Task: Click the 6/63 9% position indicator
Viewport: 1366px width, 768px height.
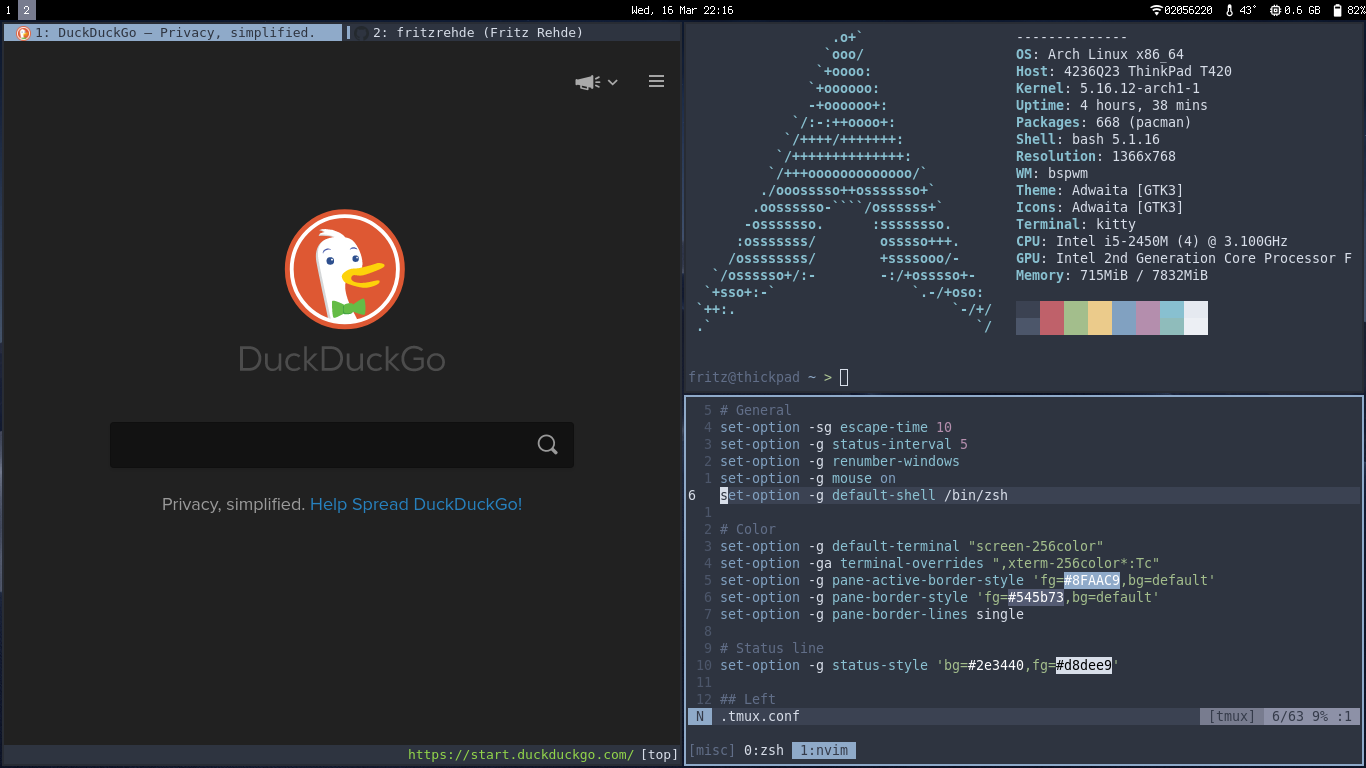Action: (1311, 716)
